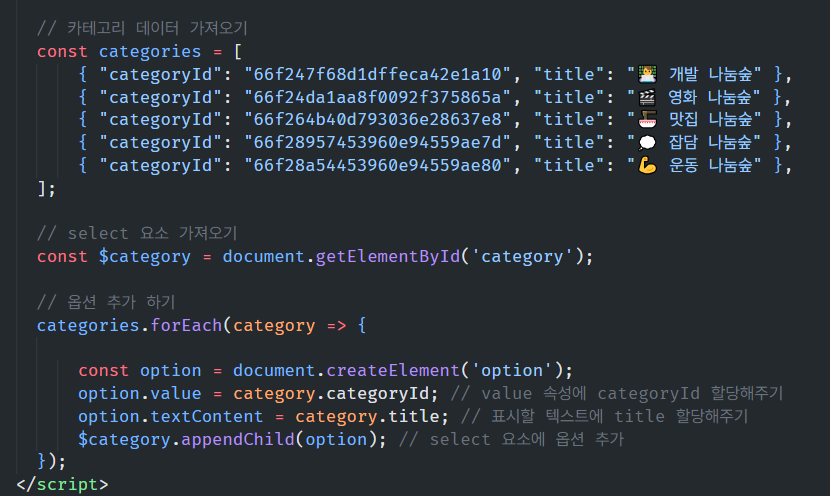Screen dimensions: 830x496
Task: Click the id string "66f28957453960e94559ae7d"
Action: point(378,142)
